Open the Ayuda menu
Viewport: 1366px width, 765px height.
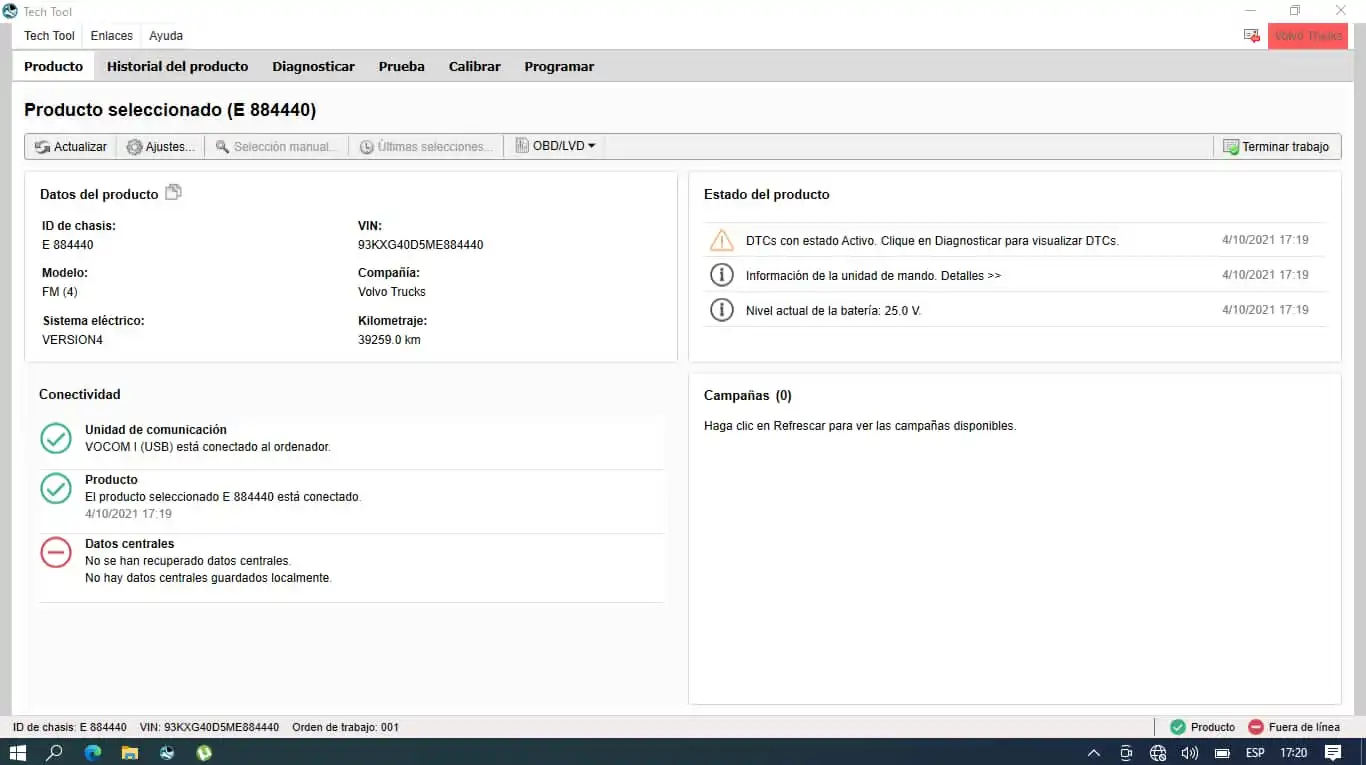click(x=166, y=36)
